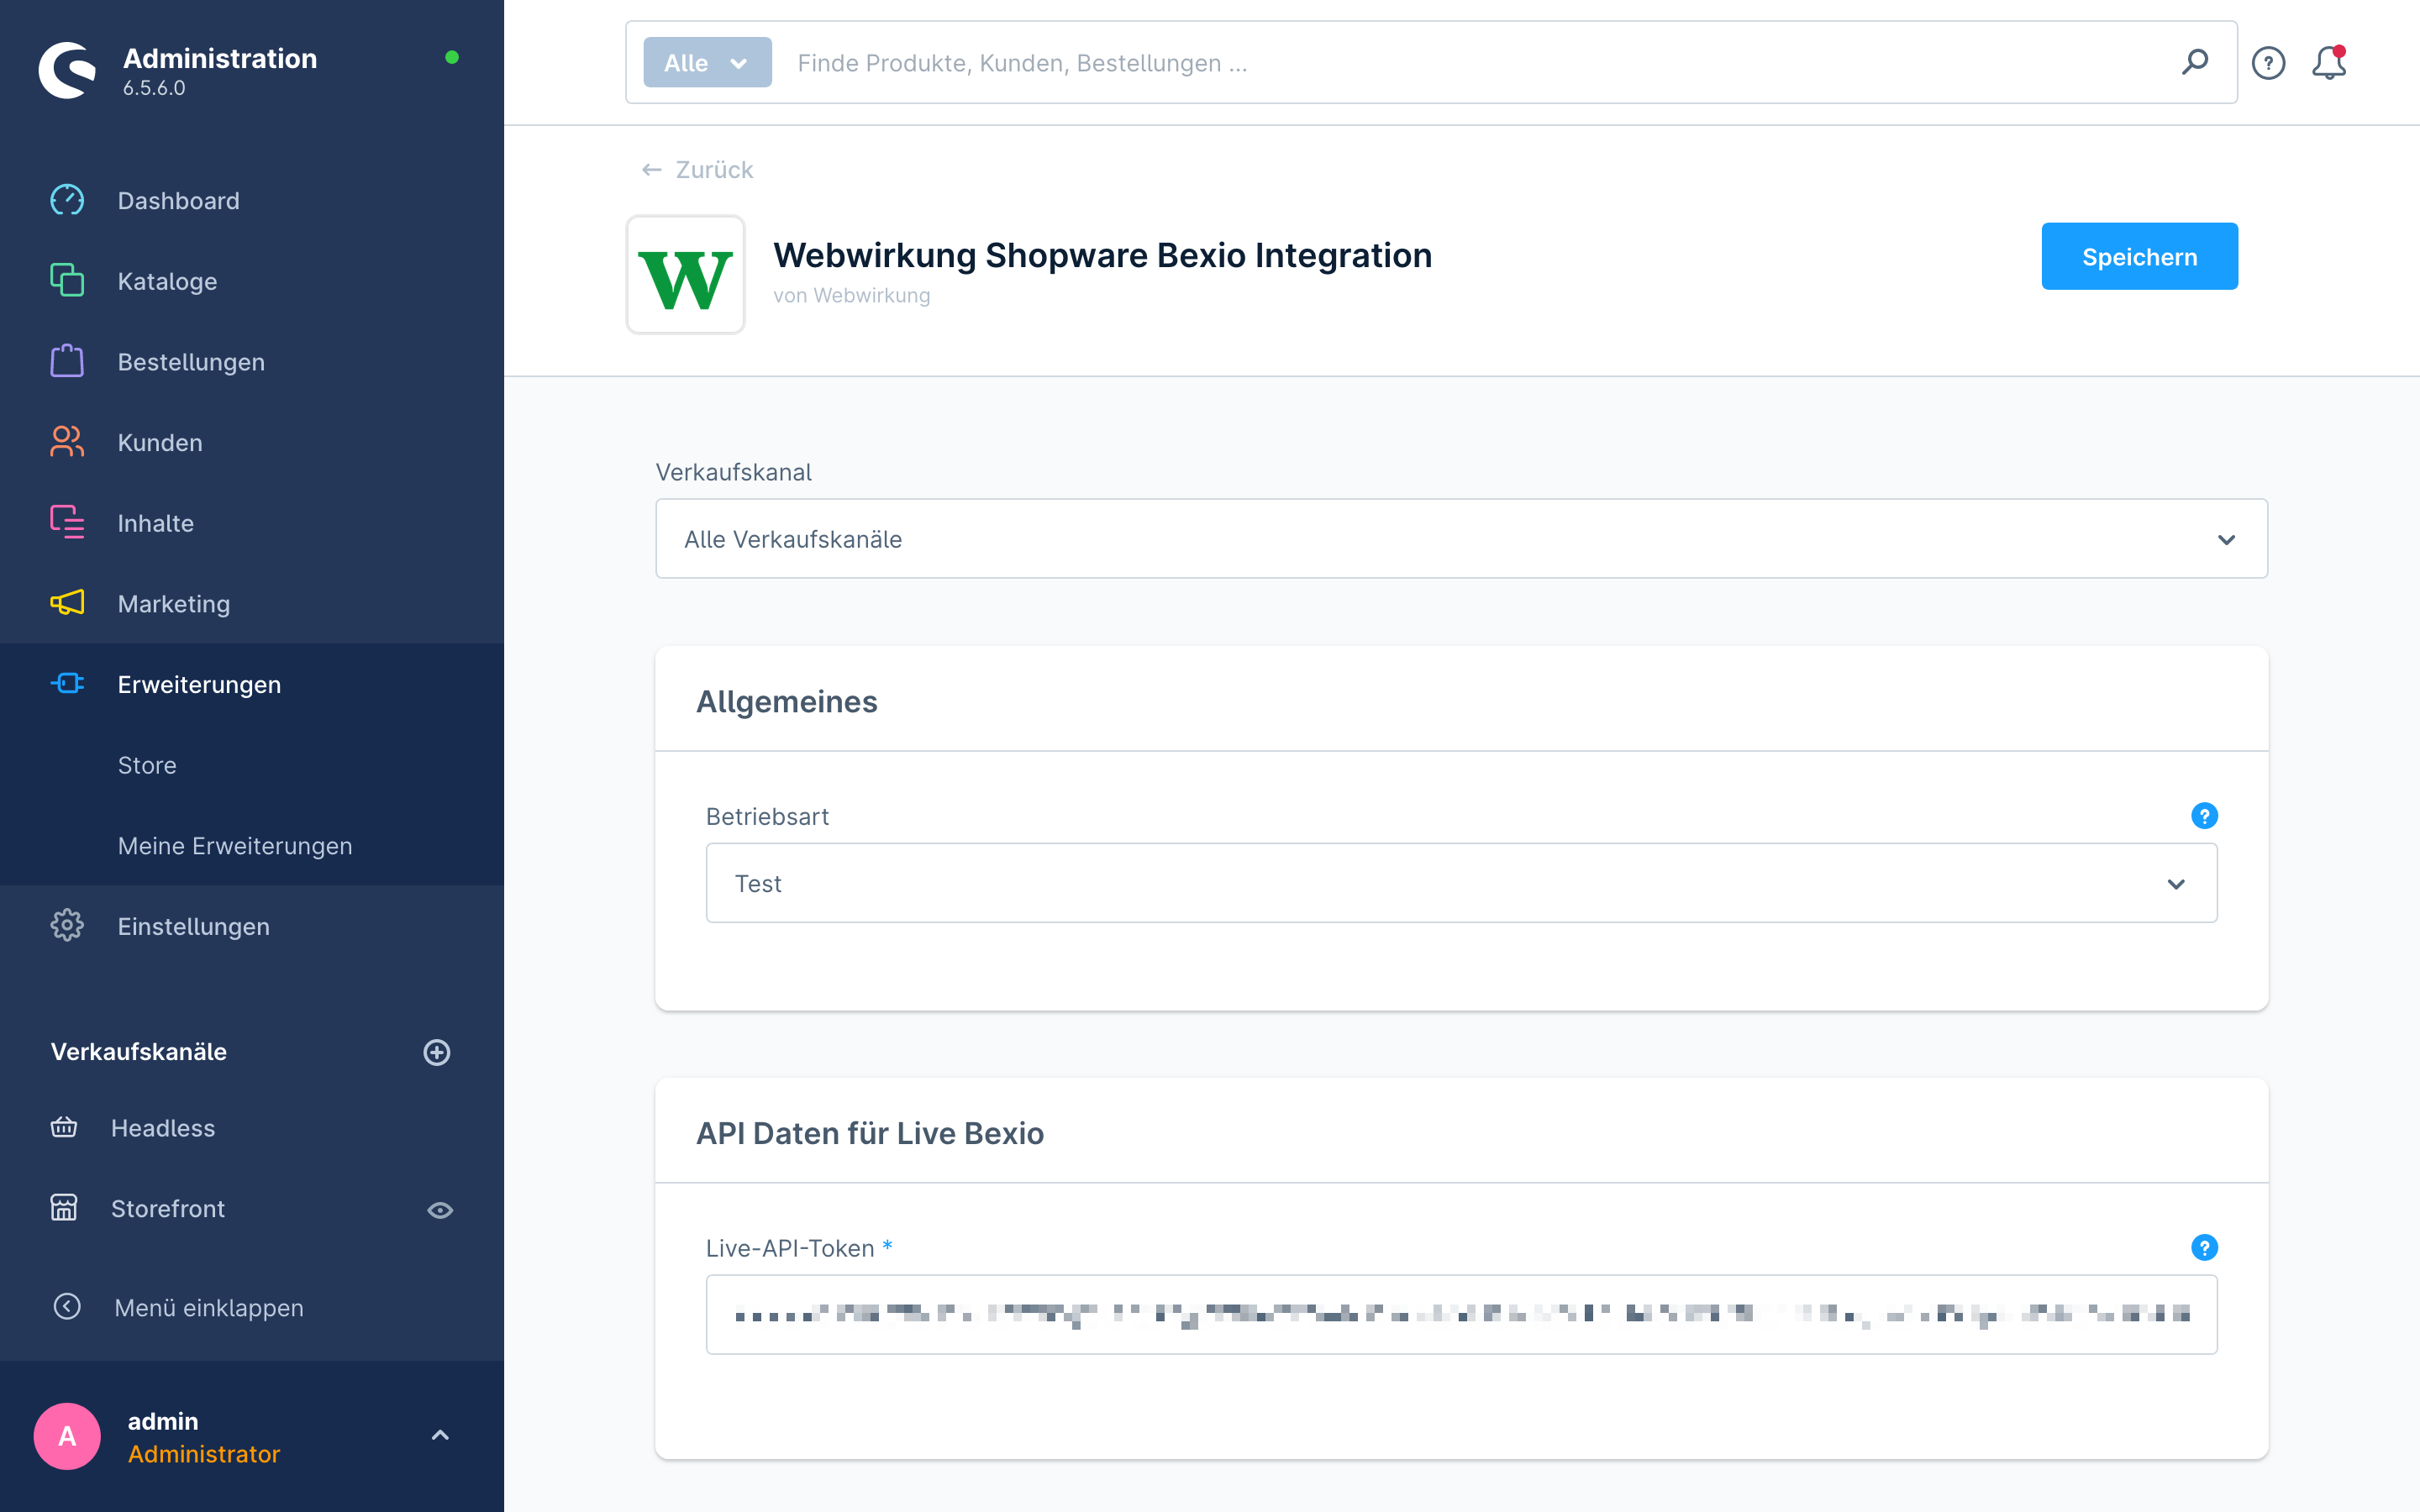This screenshot has height=1512, width=2420.
Task: Show Betriebsart help tooltip icon
Action: tap(2204, 816)
